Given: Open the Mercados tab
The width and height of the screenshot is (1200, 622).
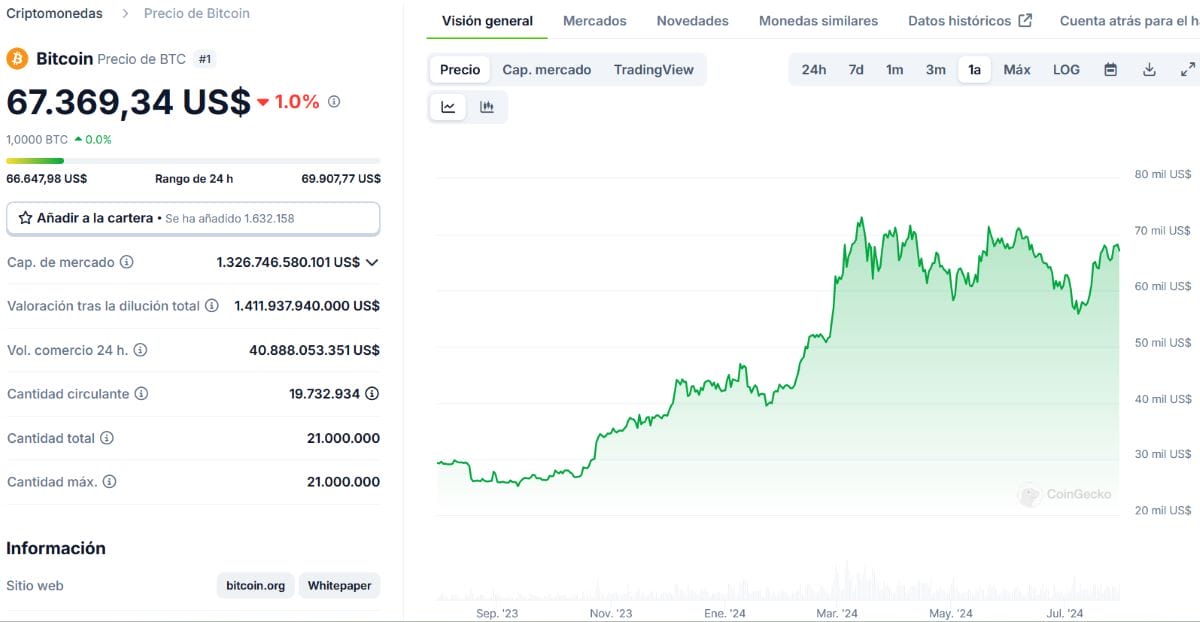Looking at the screenshot, I should coord(595,20).
